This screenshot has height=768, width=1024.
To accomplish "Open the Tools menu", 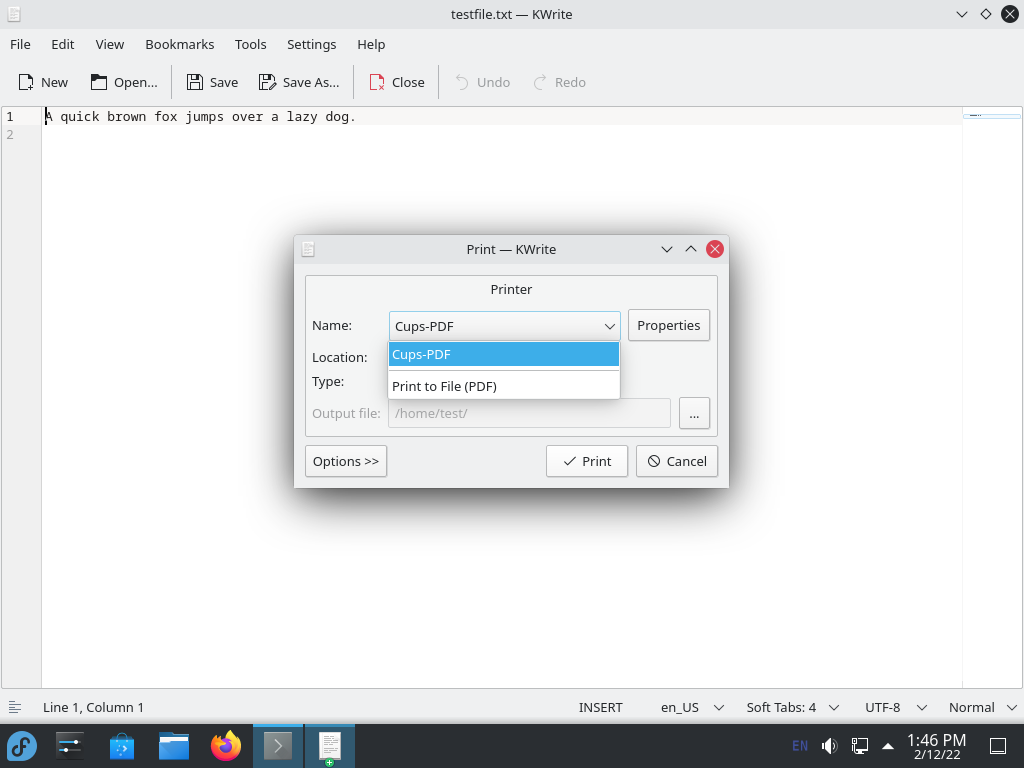I will (x=251, y=44).
